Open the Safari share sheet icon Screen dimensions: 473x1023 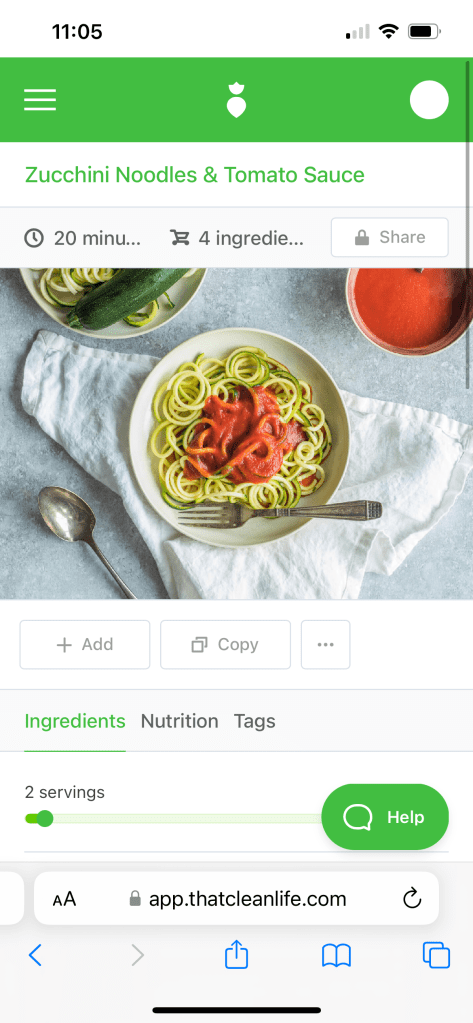(237, 954)
